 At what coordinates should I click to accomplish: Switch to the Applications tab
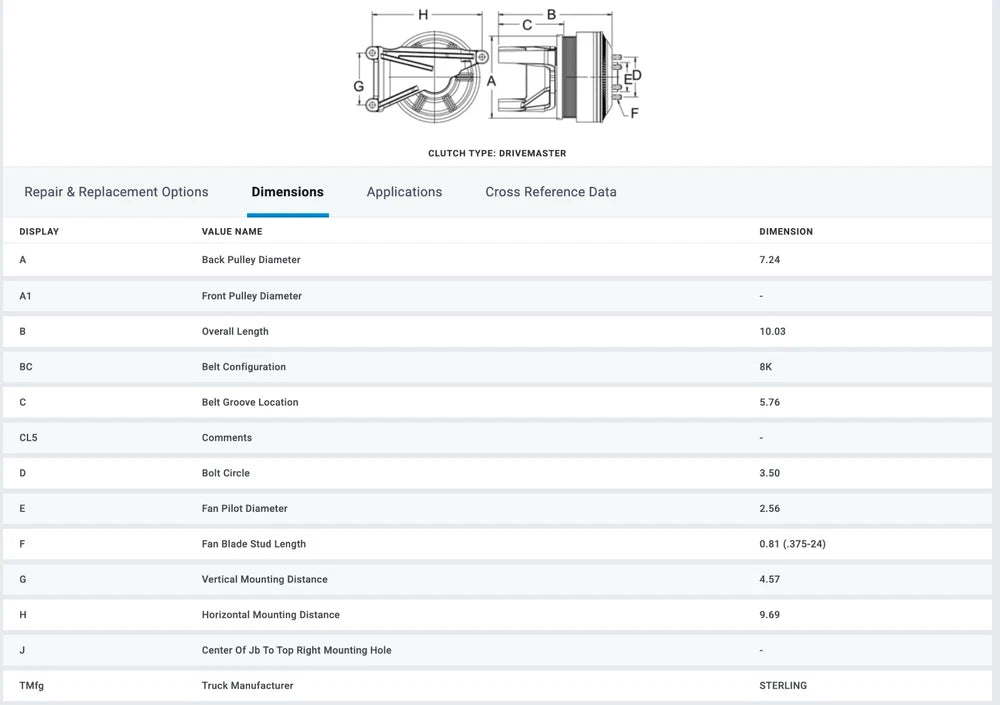coord(404,192)
